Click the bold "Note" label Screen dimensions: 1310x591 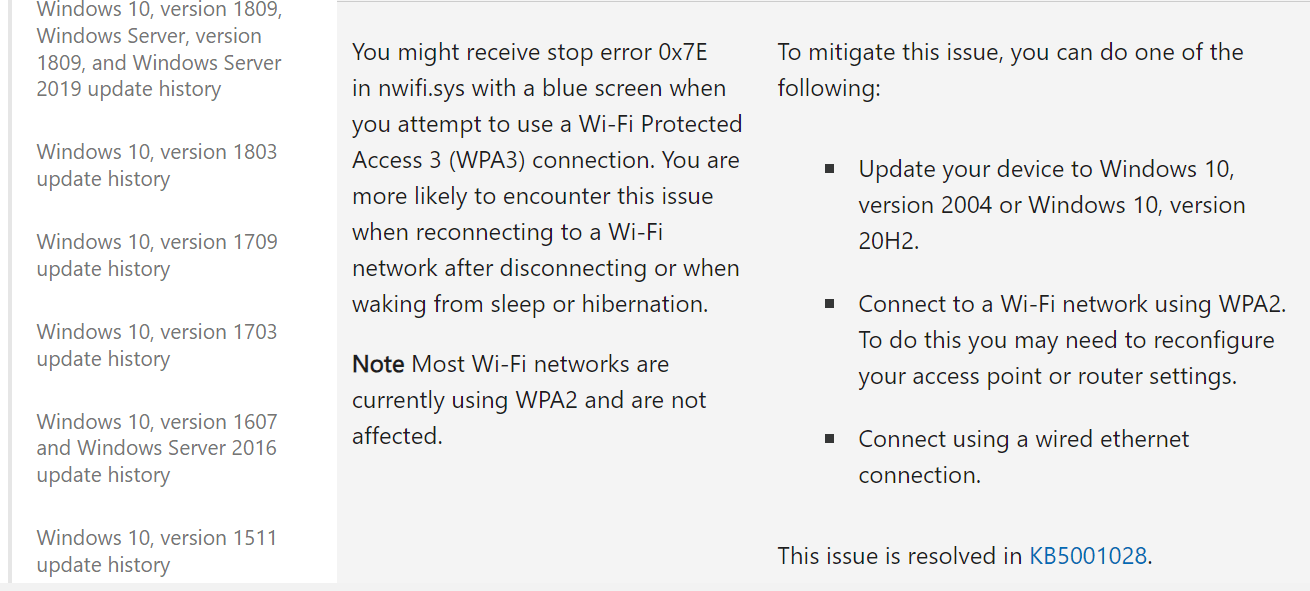tap(378, 364)
